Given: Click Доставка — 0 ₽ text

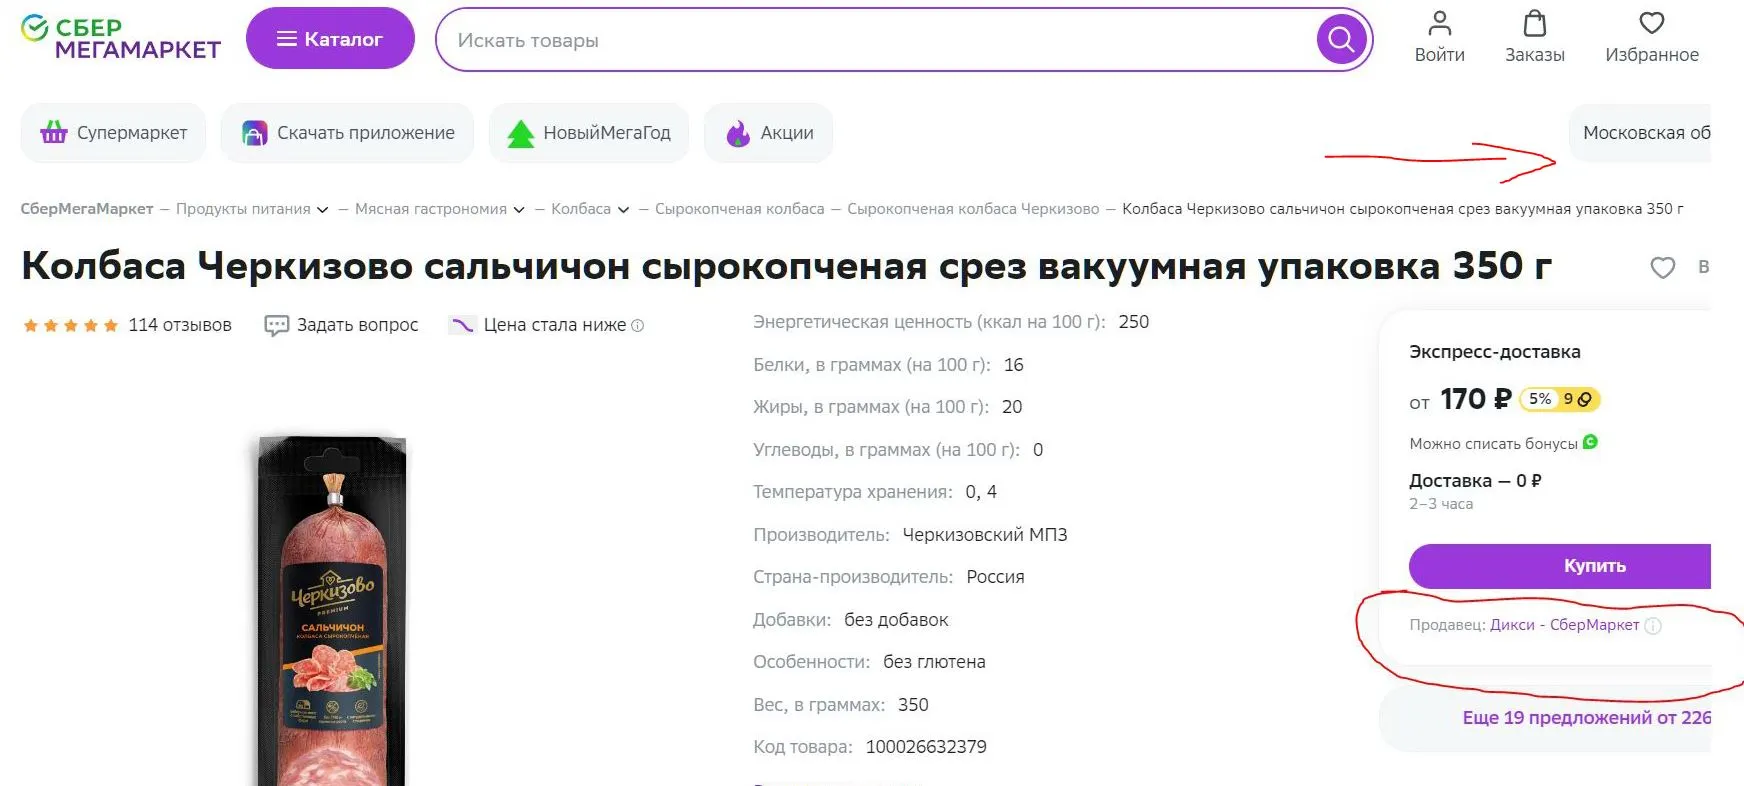Looking at the screenshot, I should (x=1475, y=481).
